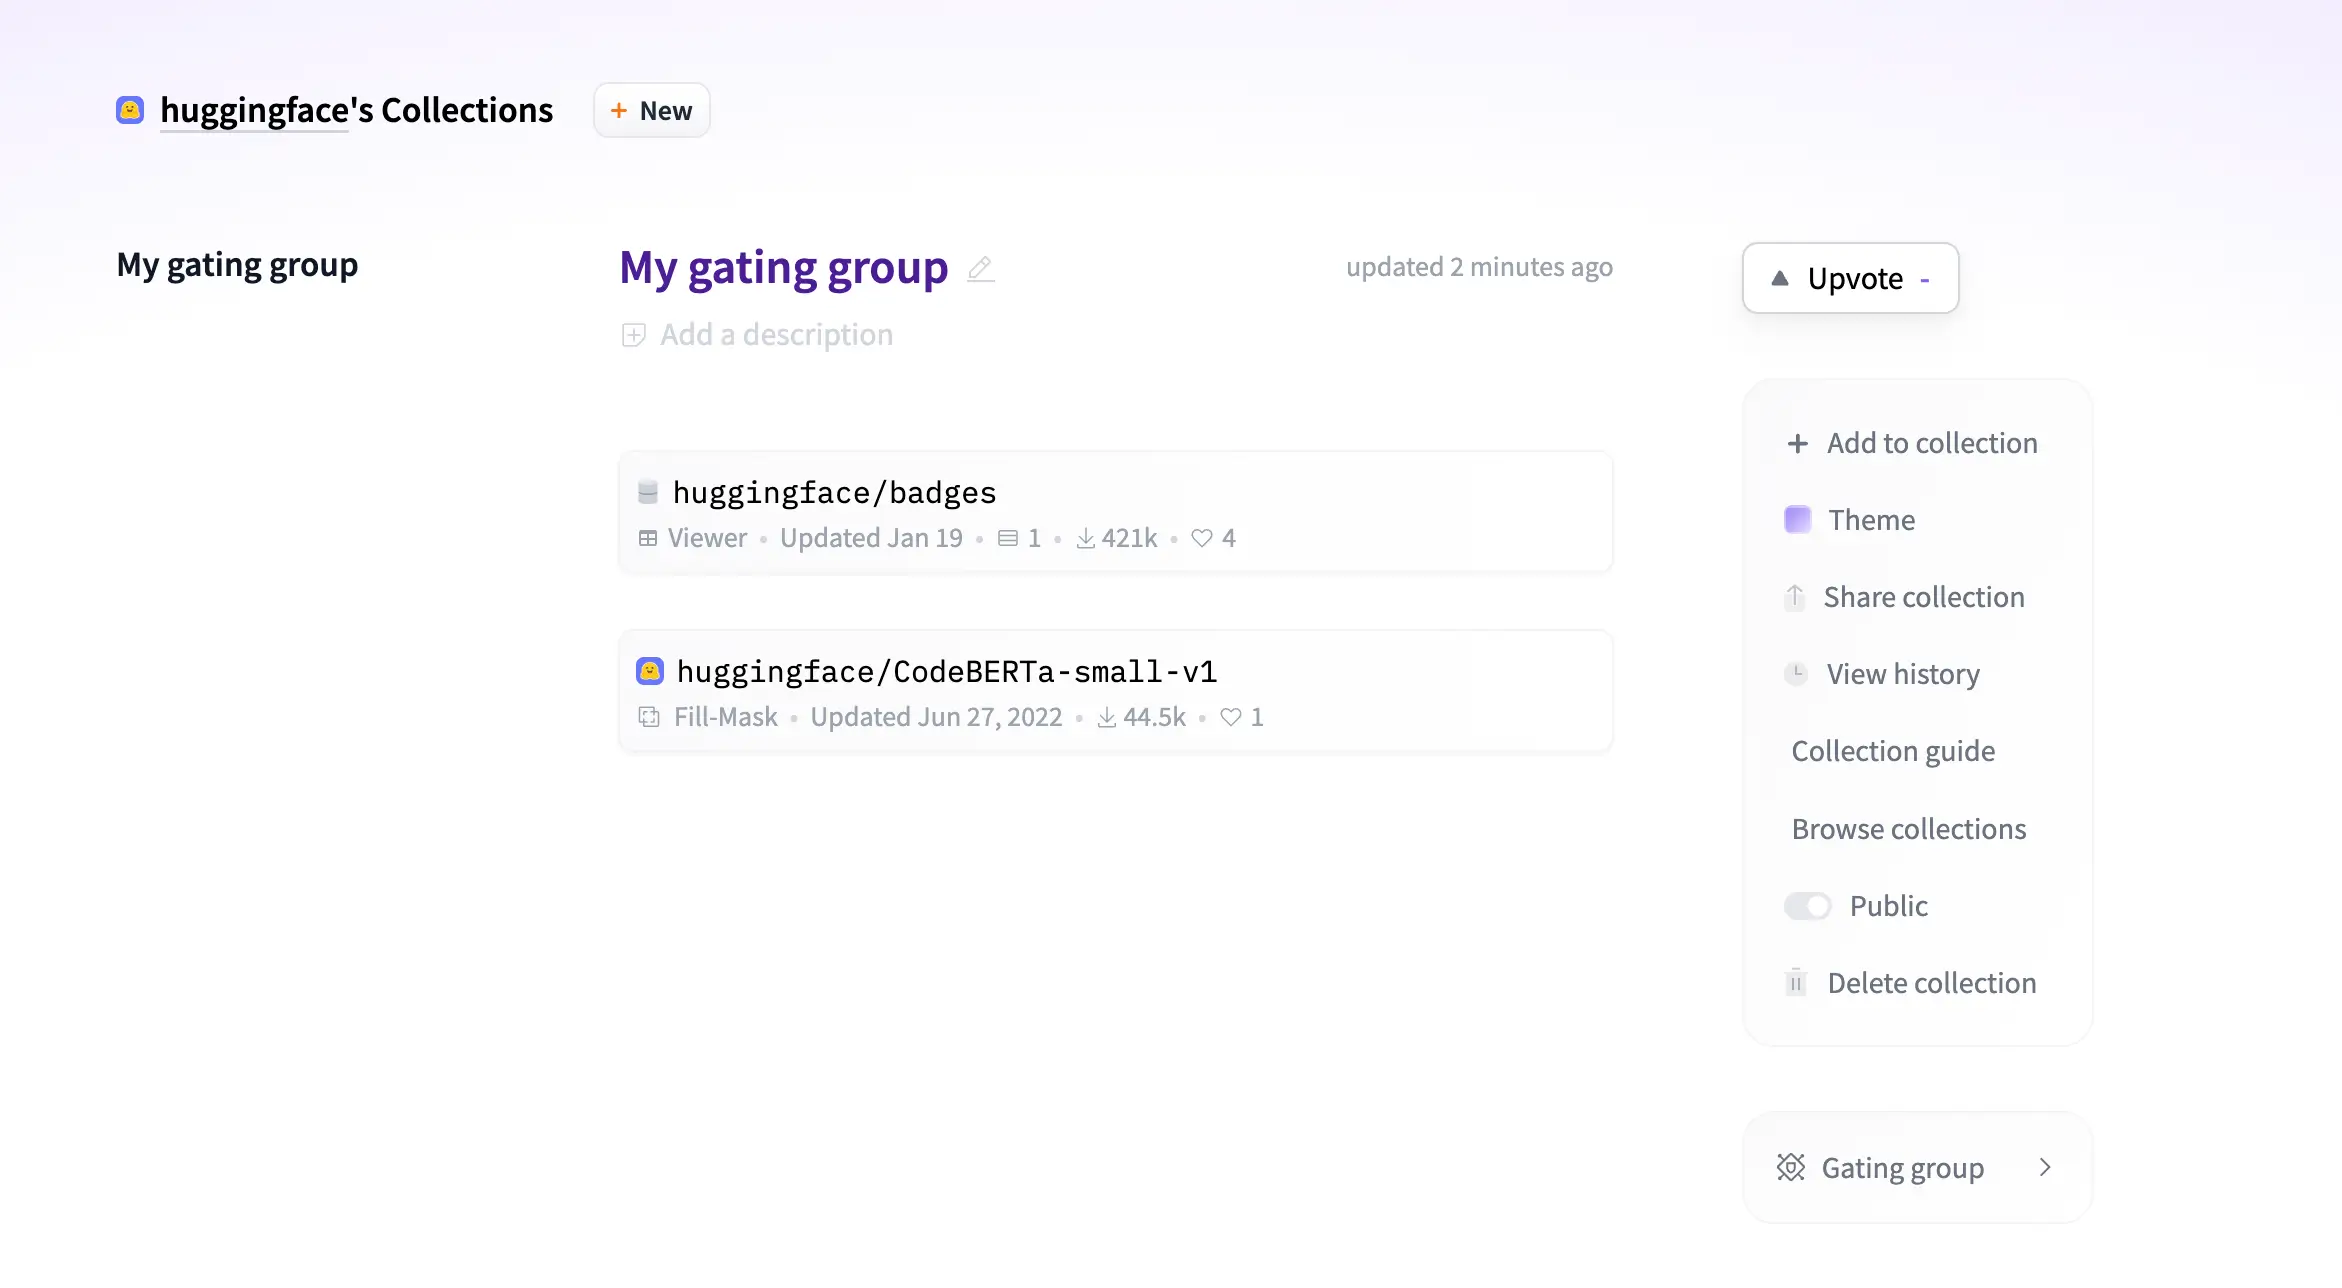The height and width of the screenshot is (1288, 2342).
Task: Click the pencil edit icon beside title
Action: (x=980, y=268)
